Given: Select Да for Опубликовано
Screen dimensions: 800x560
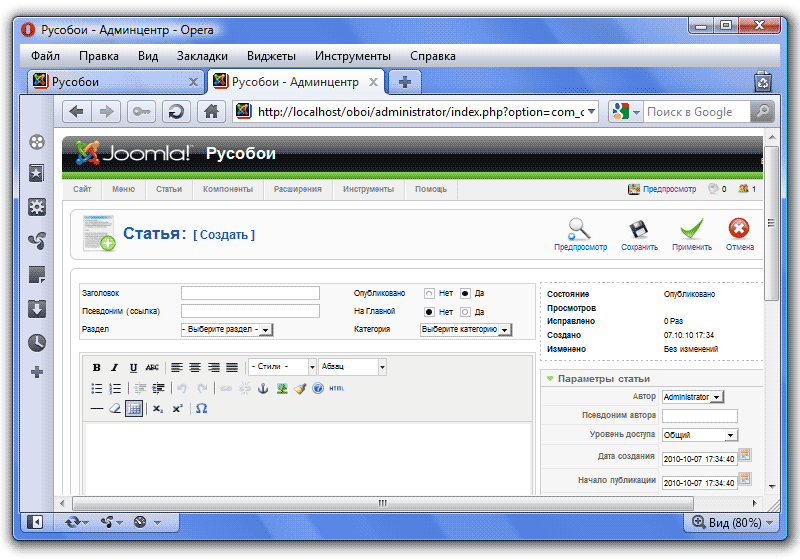Looking at the screenshot, I should click(465, 294).
